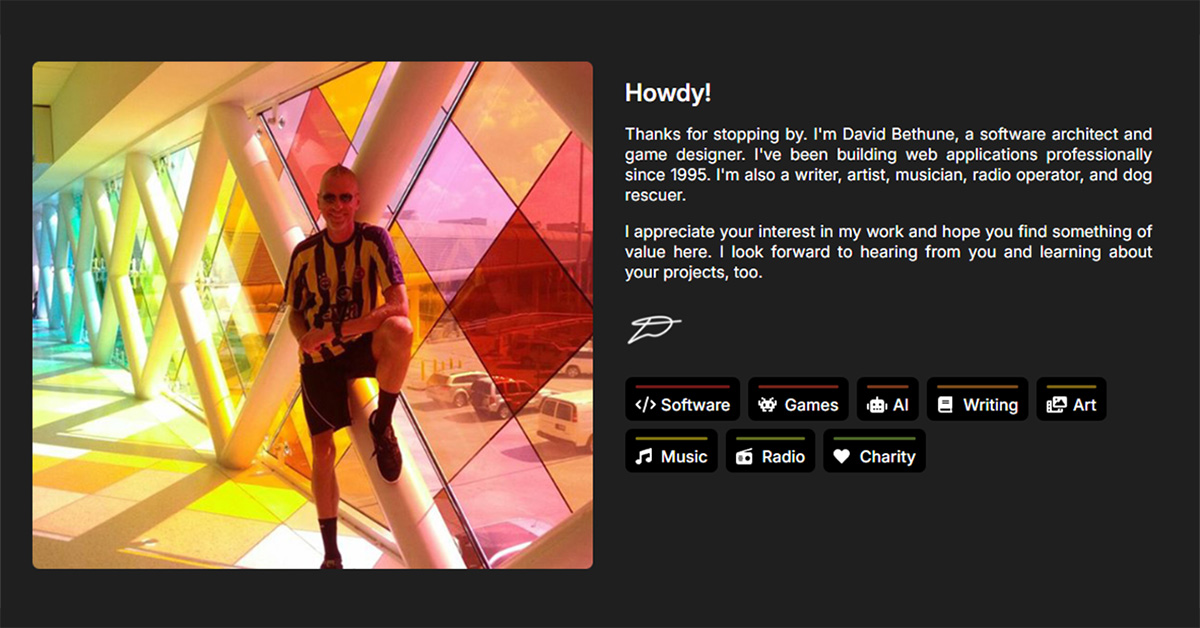Go to the Games page
This screenshot has width=1200, height=628.
pos(798,399)
